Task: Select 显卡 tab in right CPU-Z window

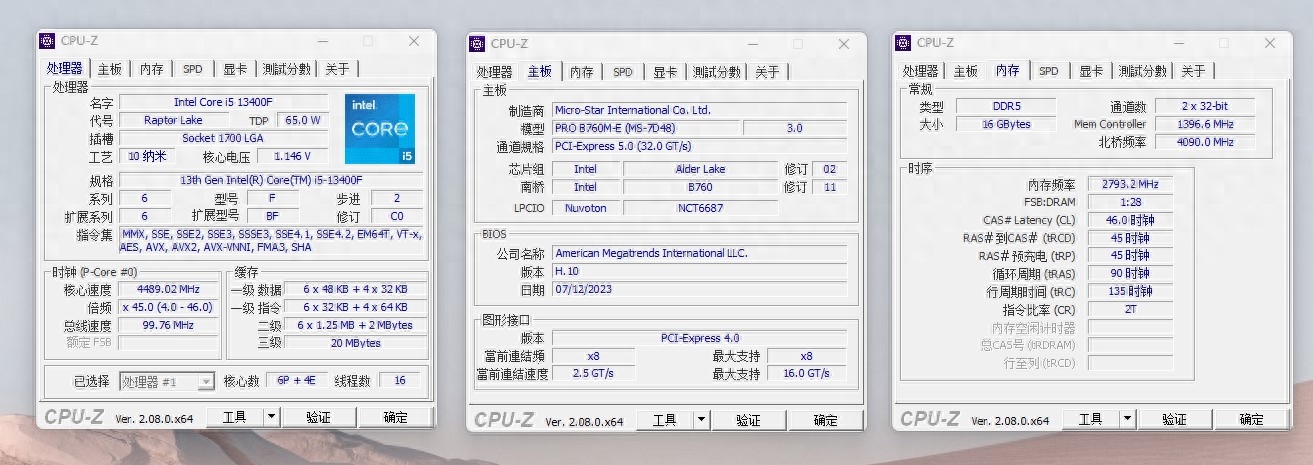Action: click(x=1090, y=71)
